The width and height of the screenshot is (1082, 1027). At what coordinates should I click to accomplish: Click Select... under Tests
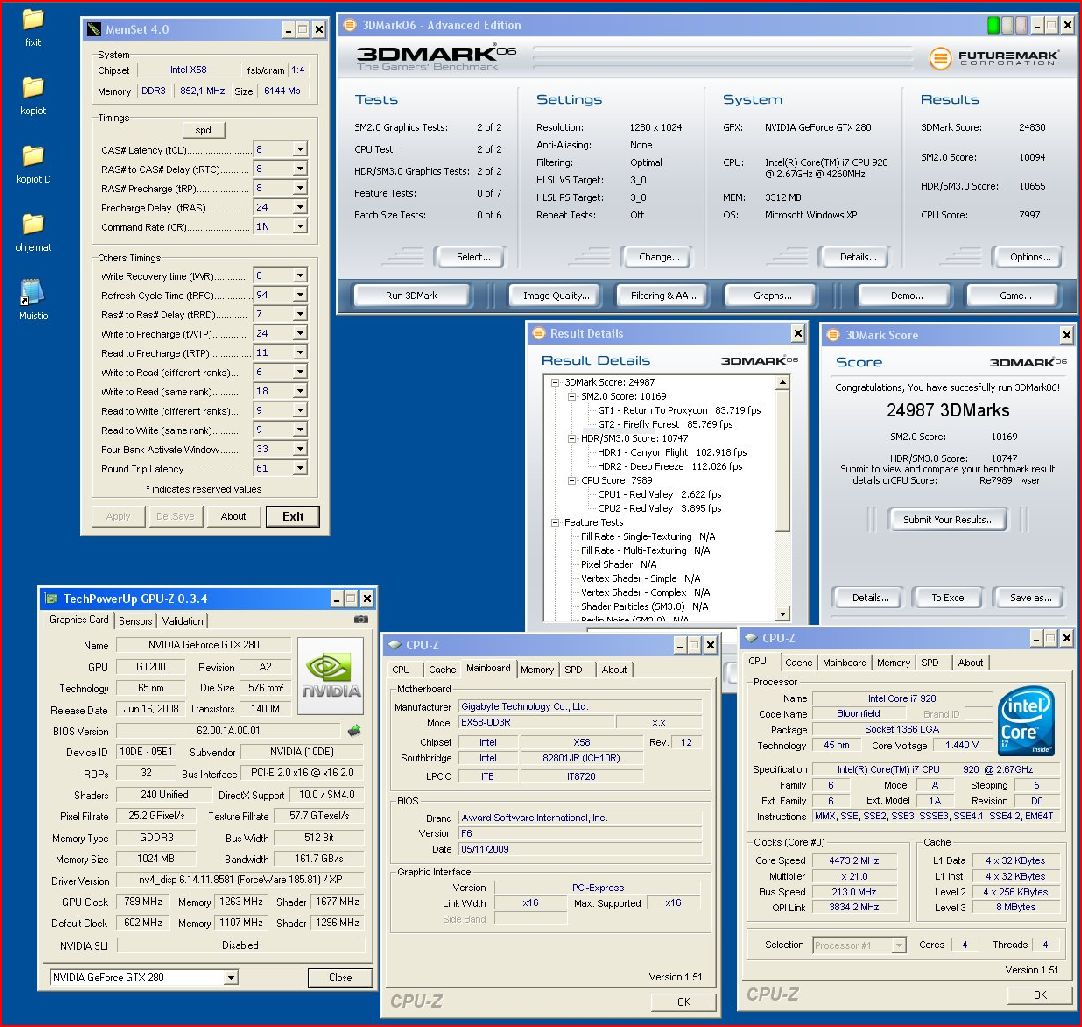point(473,257)
